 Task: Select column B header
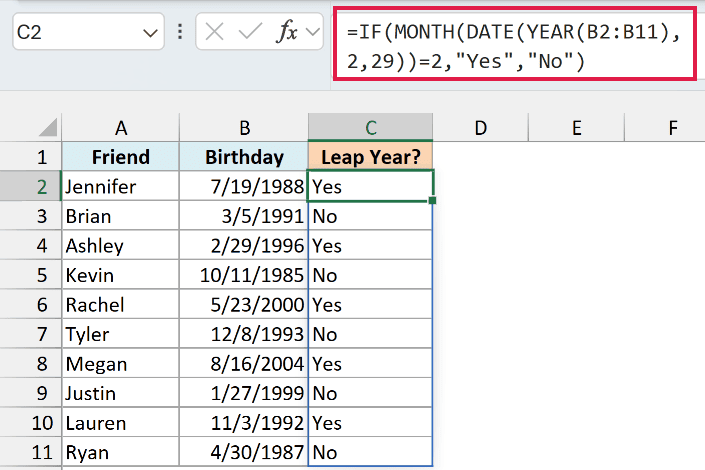244,128
